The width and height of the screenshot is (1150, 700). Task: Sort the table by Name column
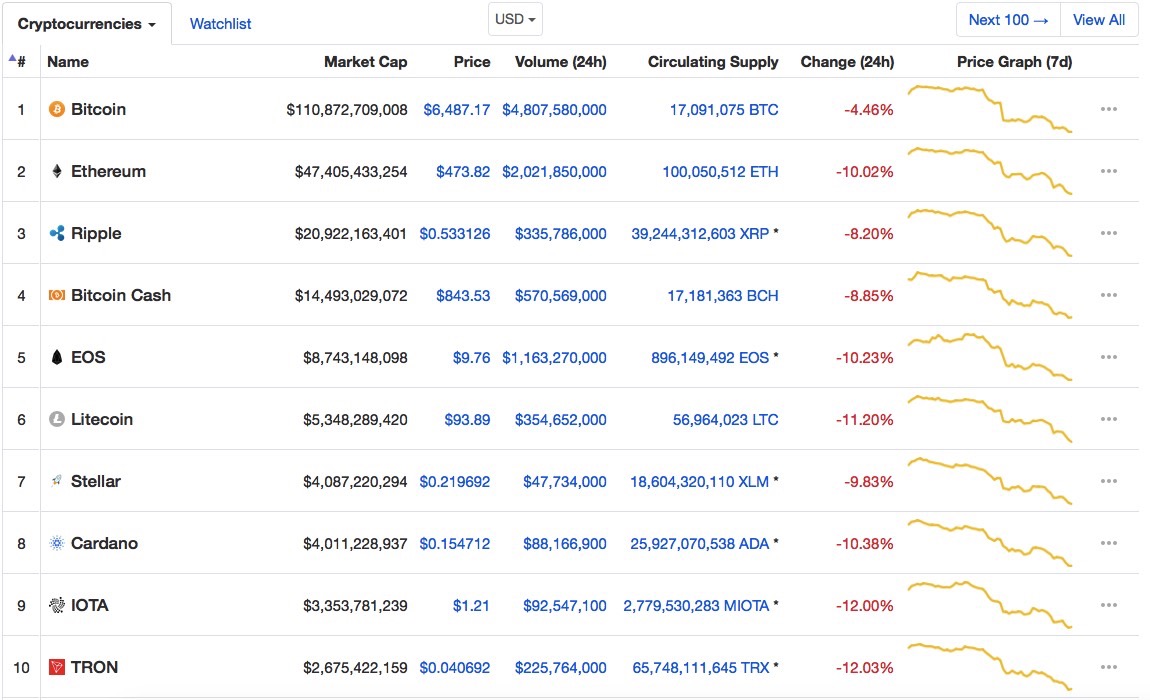tap(67, 62)
